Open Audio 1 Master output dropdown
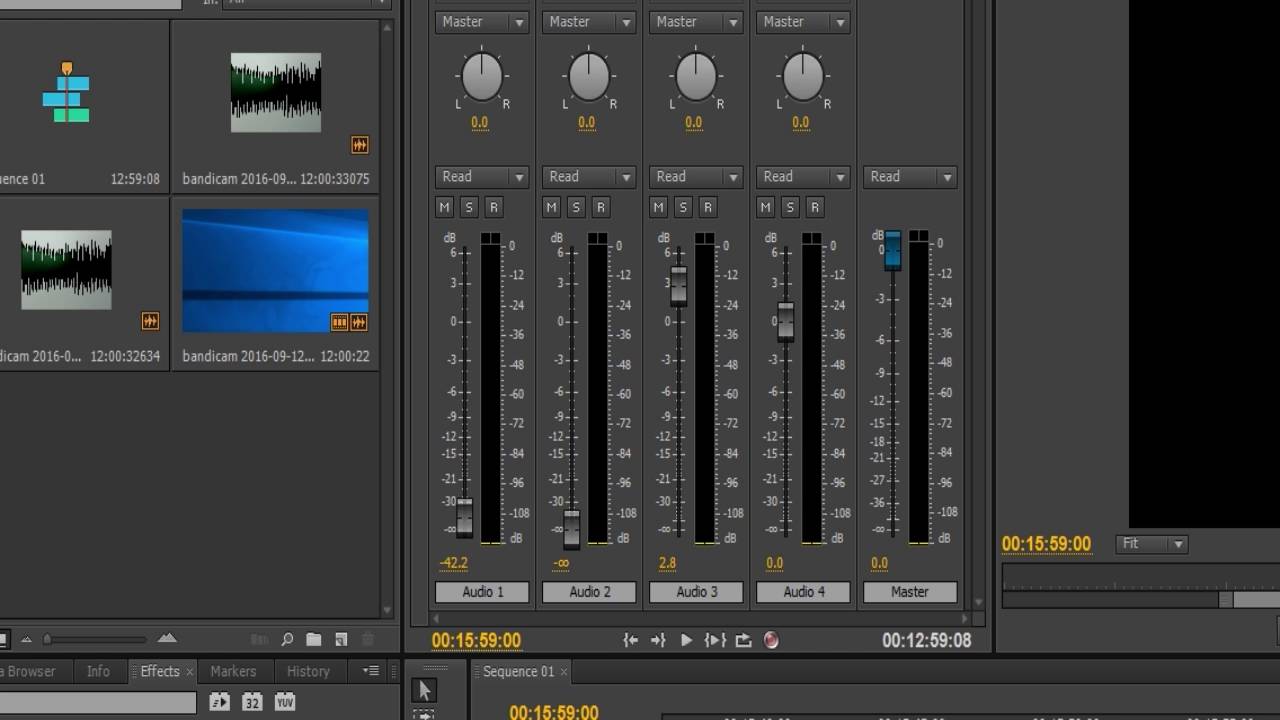The image size is (1280, 720). 482,22
